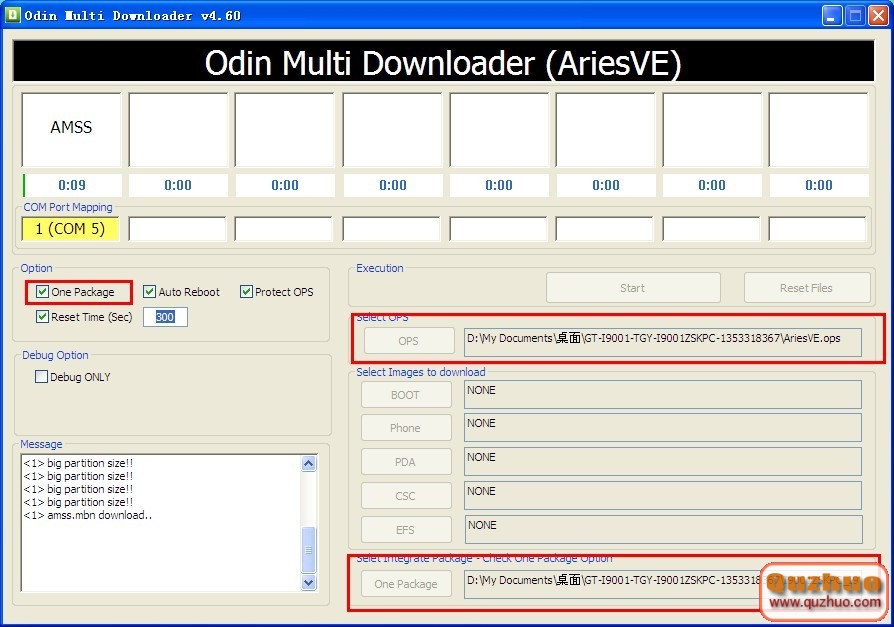Click the Reset Time value field showing 300
The image size is (894, 627).
[165, 317]
